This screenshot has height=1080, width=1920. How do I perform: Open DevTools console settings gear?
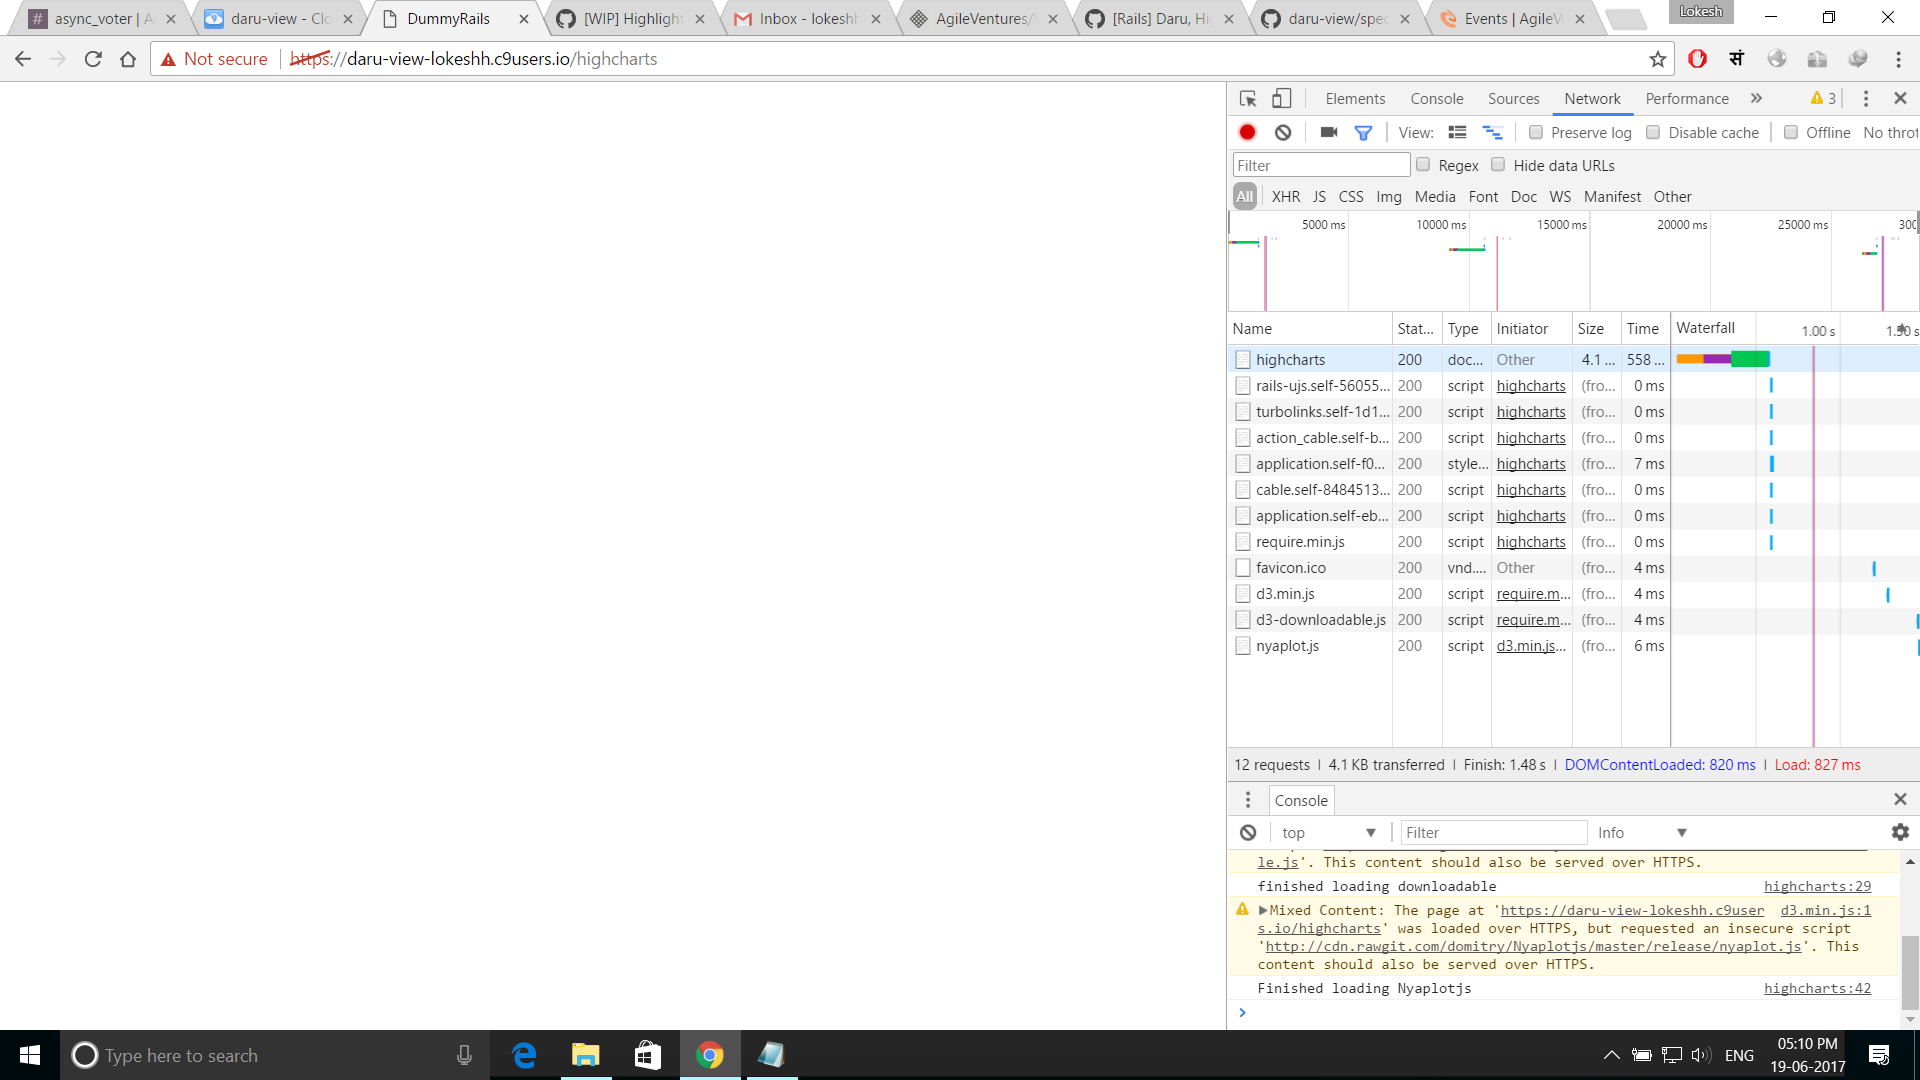pos(1898,832)
